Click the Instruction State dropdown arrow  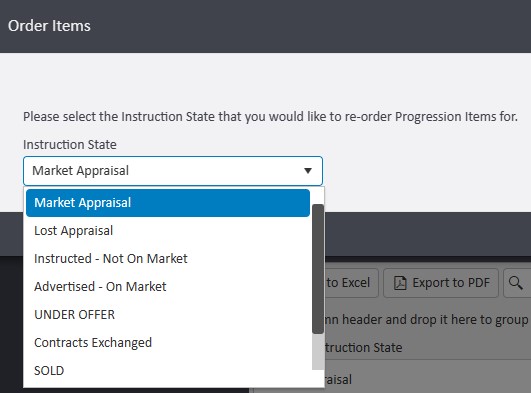pyautogui.click(x=307, y=171)
